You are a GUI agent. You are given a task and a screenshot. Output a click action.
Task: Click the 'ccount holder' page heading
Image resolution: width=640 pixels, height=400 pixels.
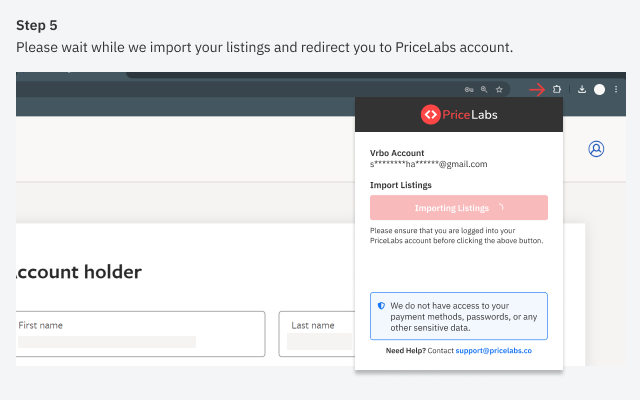(79, 272)
